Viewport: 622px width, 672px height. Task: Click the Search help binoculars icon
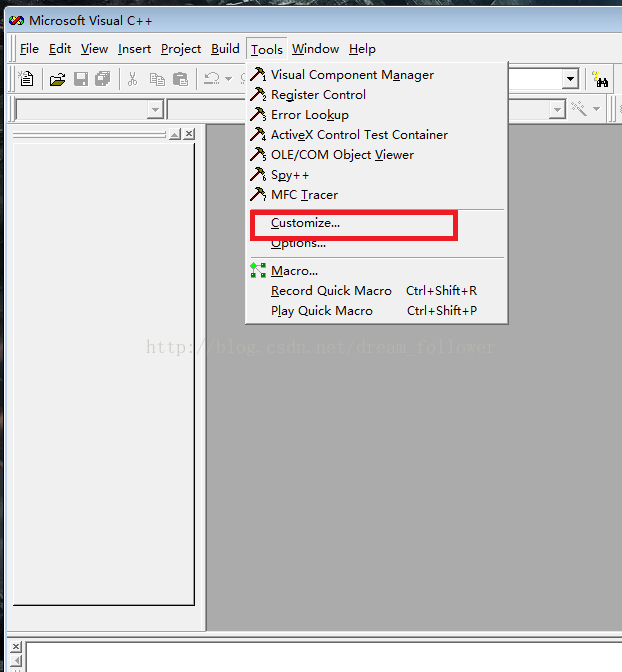[x=600, y=79]
